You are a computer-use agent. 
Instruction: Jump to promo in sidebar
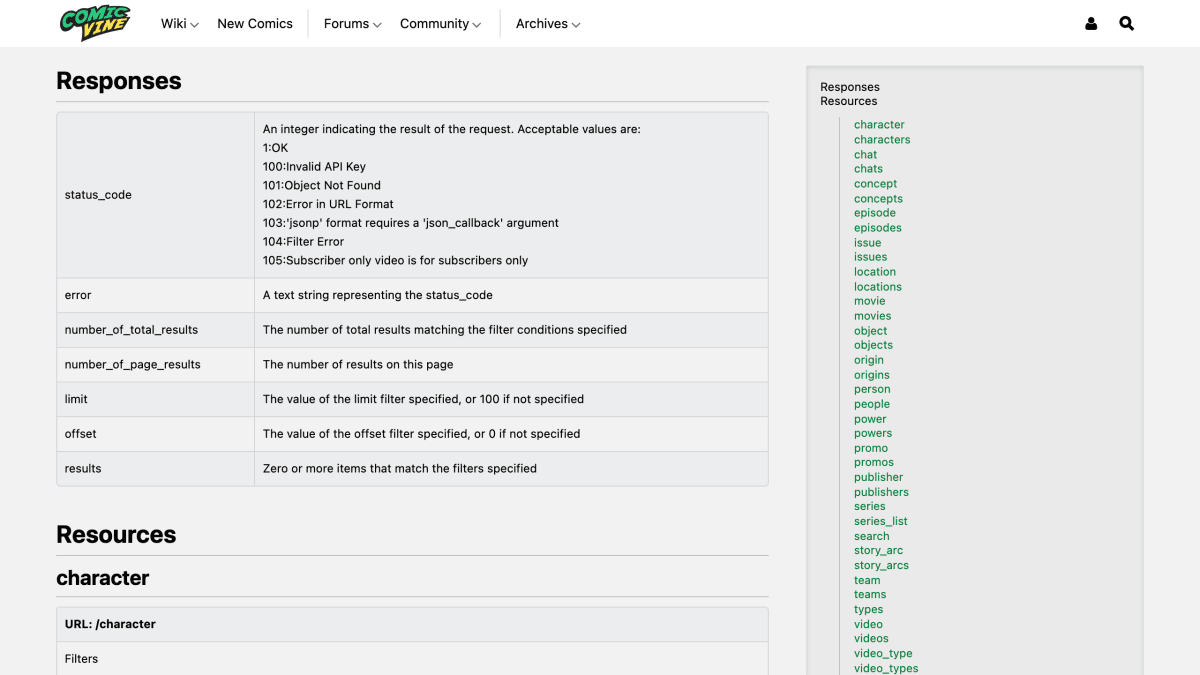point(871,448)
